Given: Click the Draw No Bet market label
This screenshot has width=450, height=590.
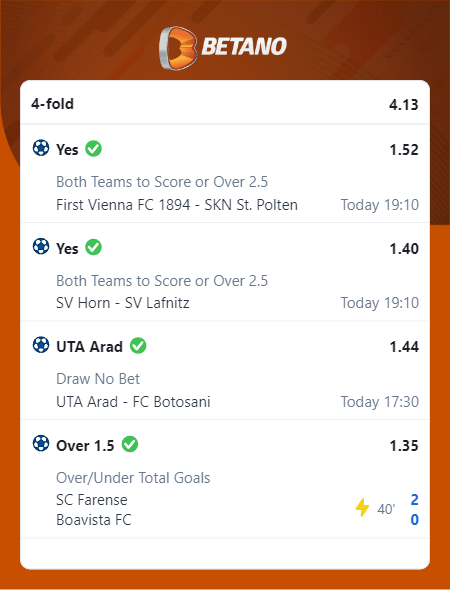Looking at the screenshot, I should [x=98, y=379].
